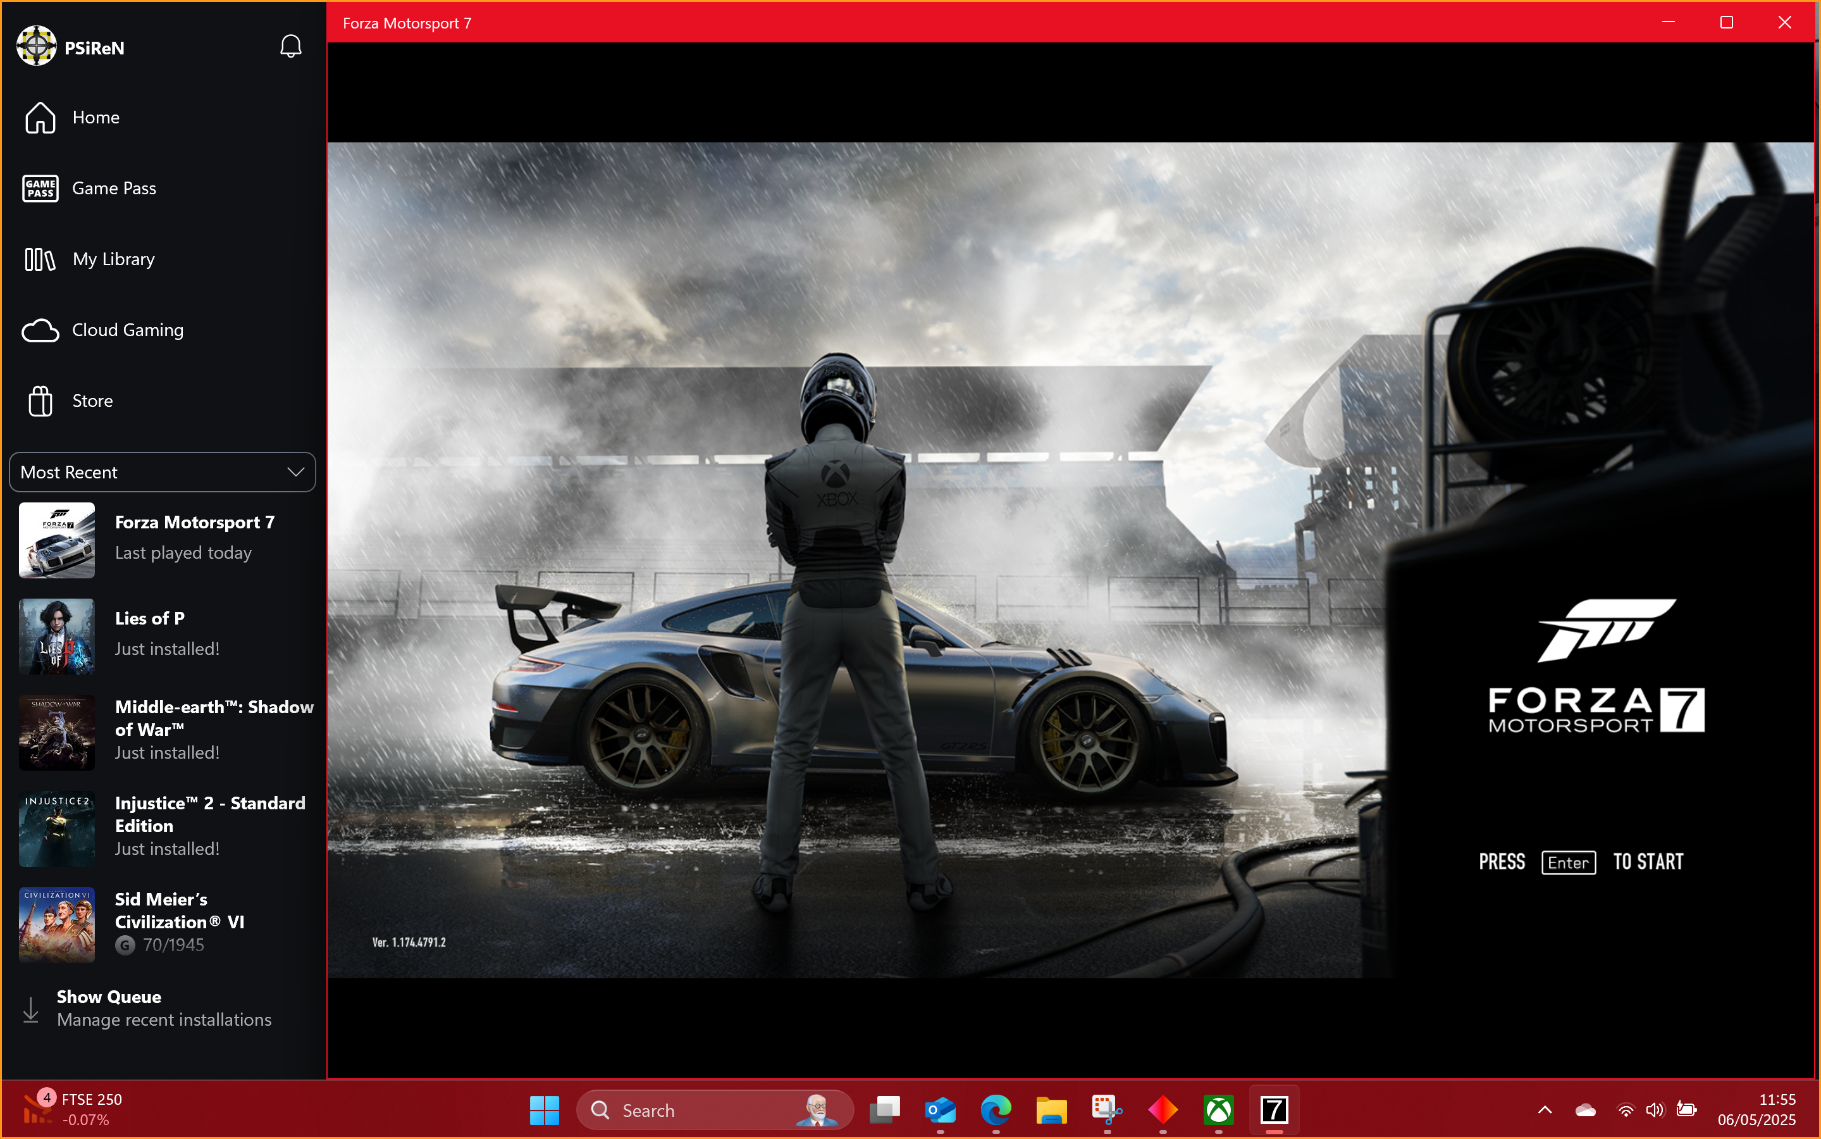This screenshot has width=1821, height=1139.
Task: Show hidden system tray icons
Action: click(x=1545, y=1110)
